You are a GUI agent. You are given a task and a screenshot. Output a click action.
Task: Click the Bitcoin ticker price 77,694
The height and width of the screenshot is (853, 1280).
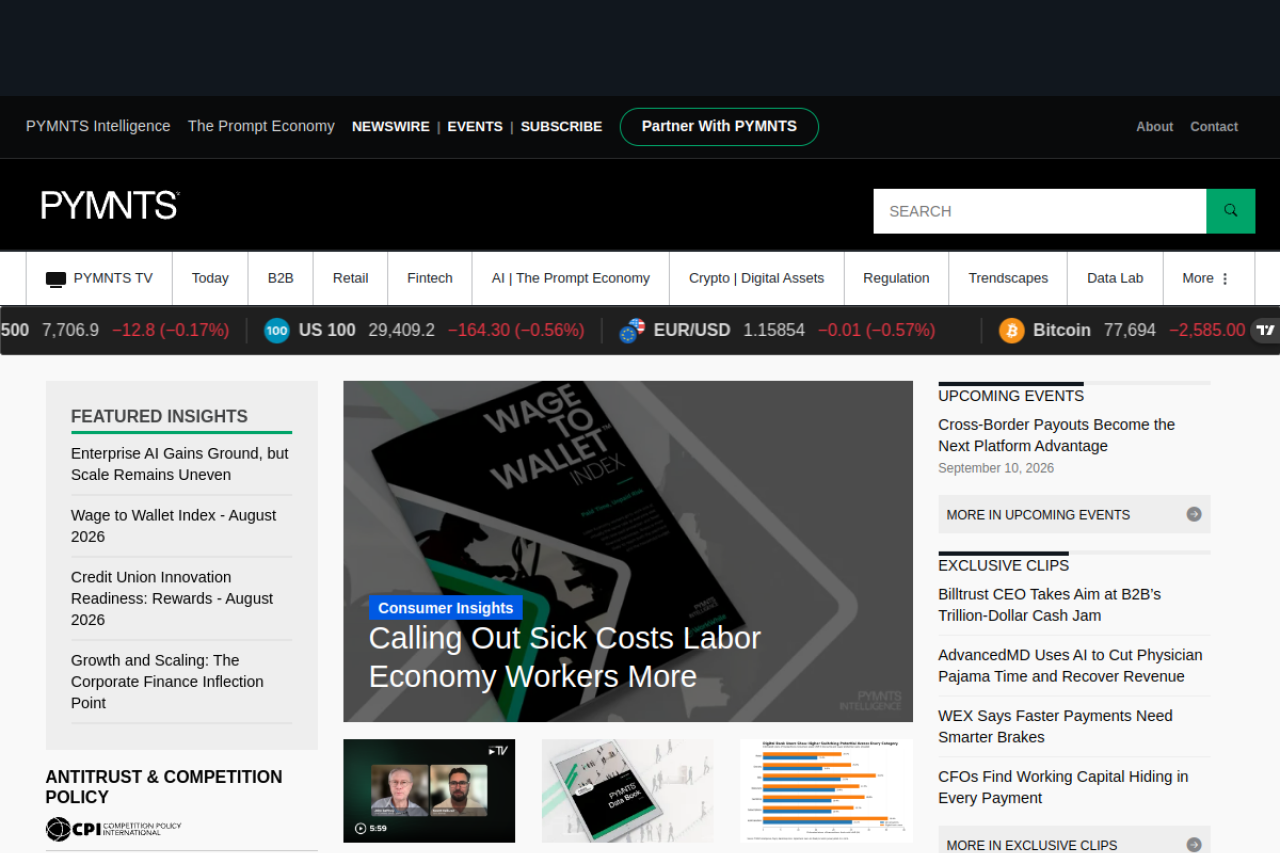click(x=1130, y=330)
